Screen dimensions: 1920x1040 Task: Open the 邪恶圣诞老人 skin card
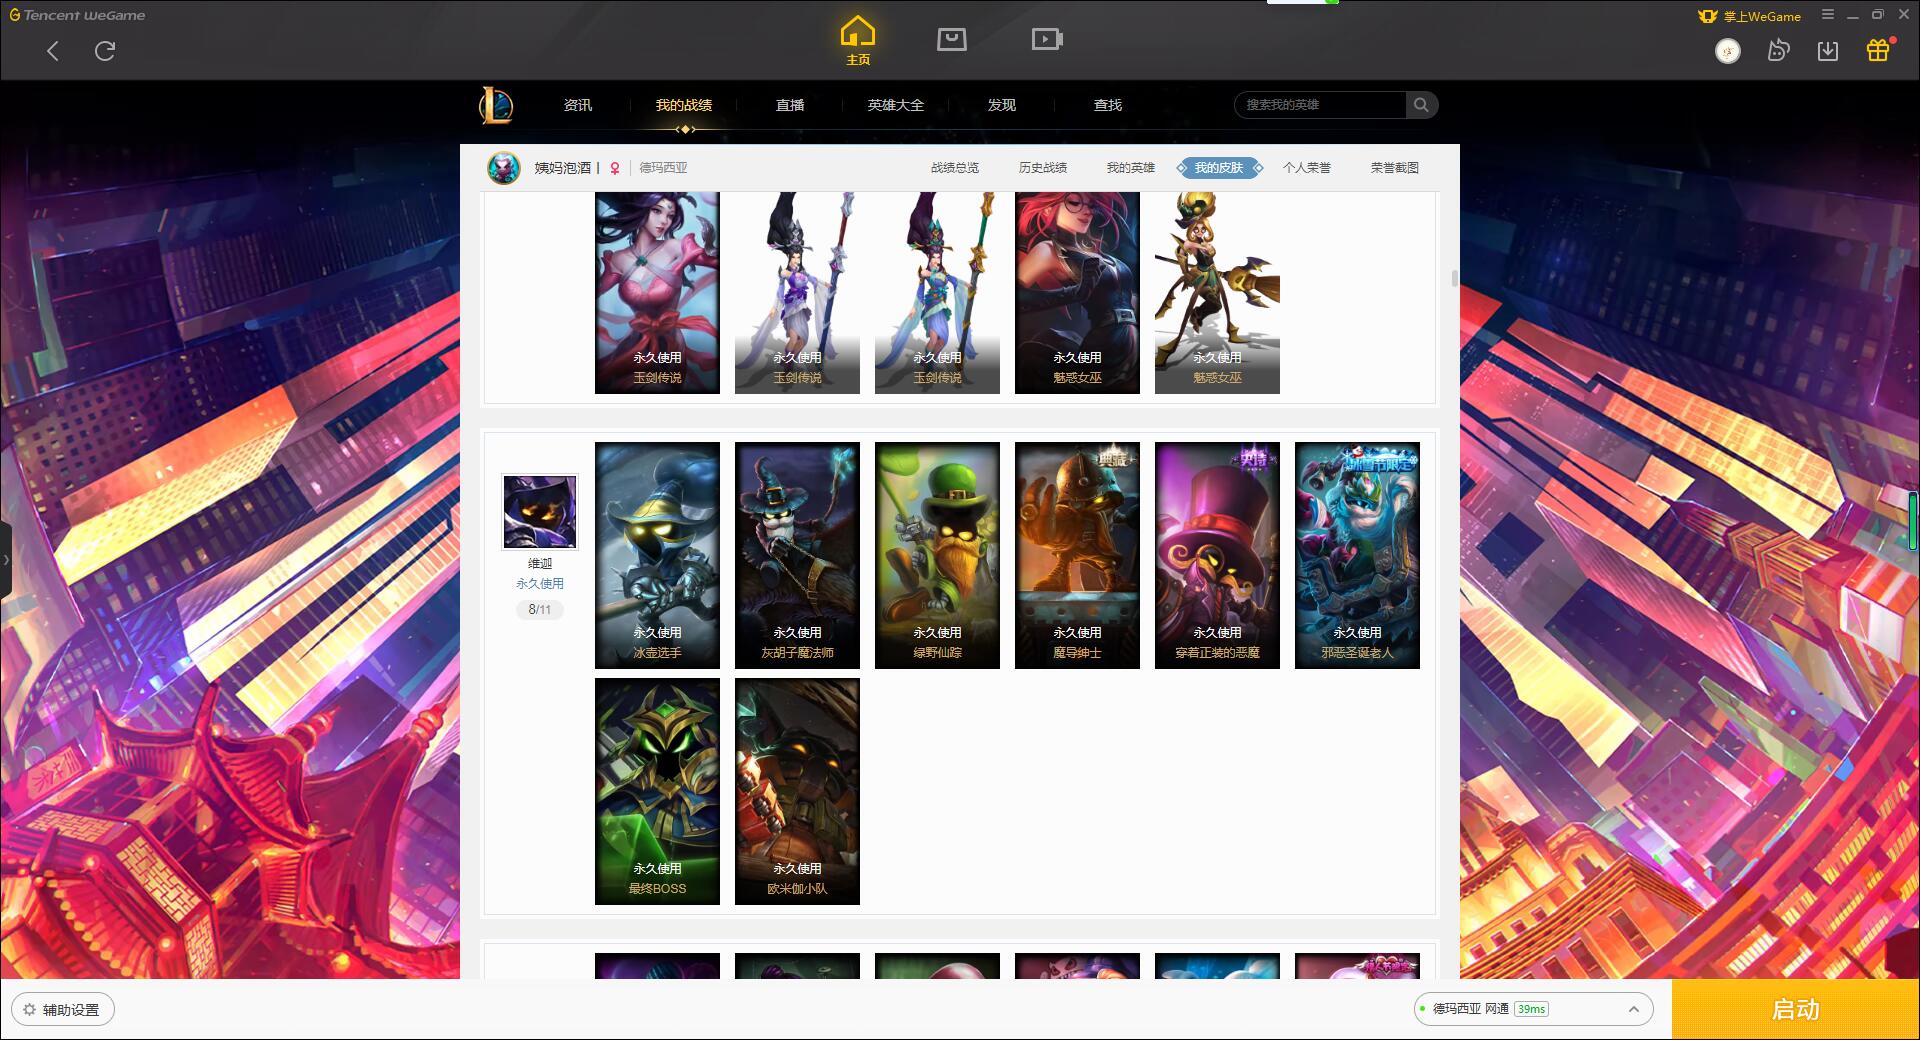pos(1357,555)
